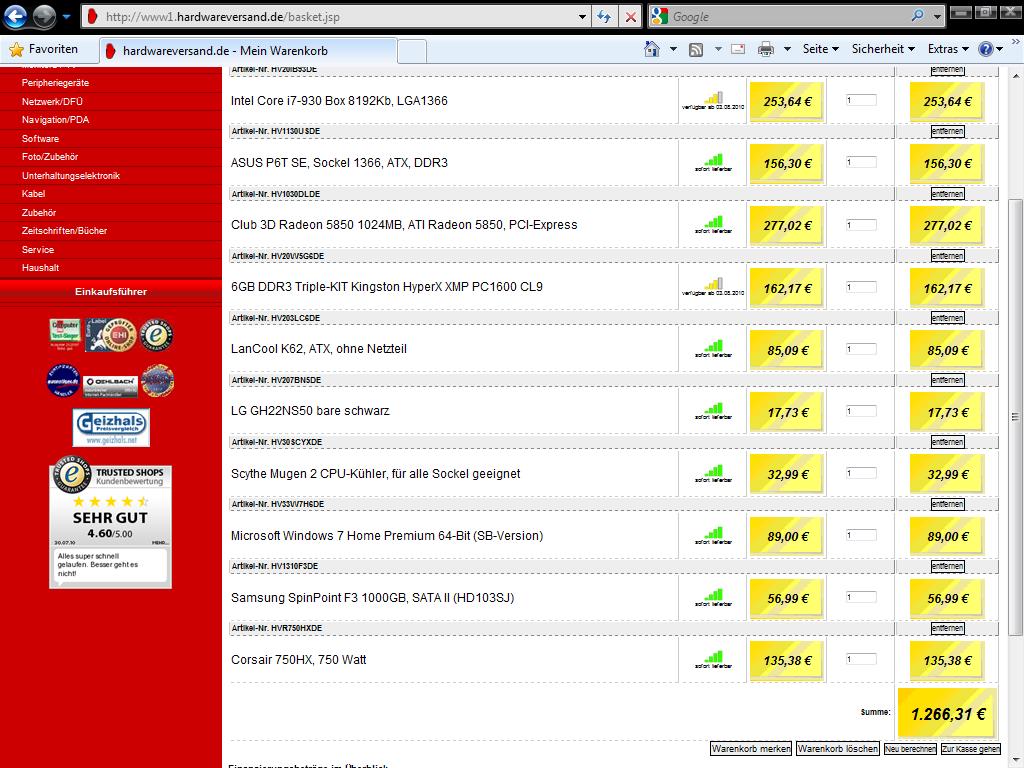Open the Netzwerk/DFÜ category
The width and height of the screenshot is (1024, 768).
click(x=52, y=102)
